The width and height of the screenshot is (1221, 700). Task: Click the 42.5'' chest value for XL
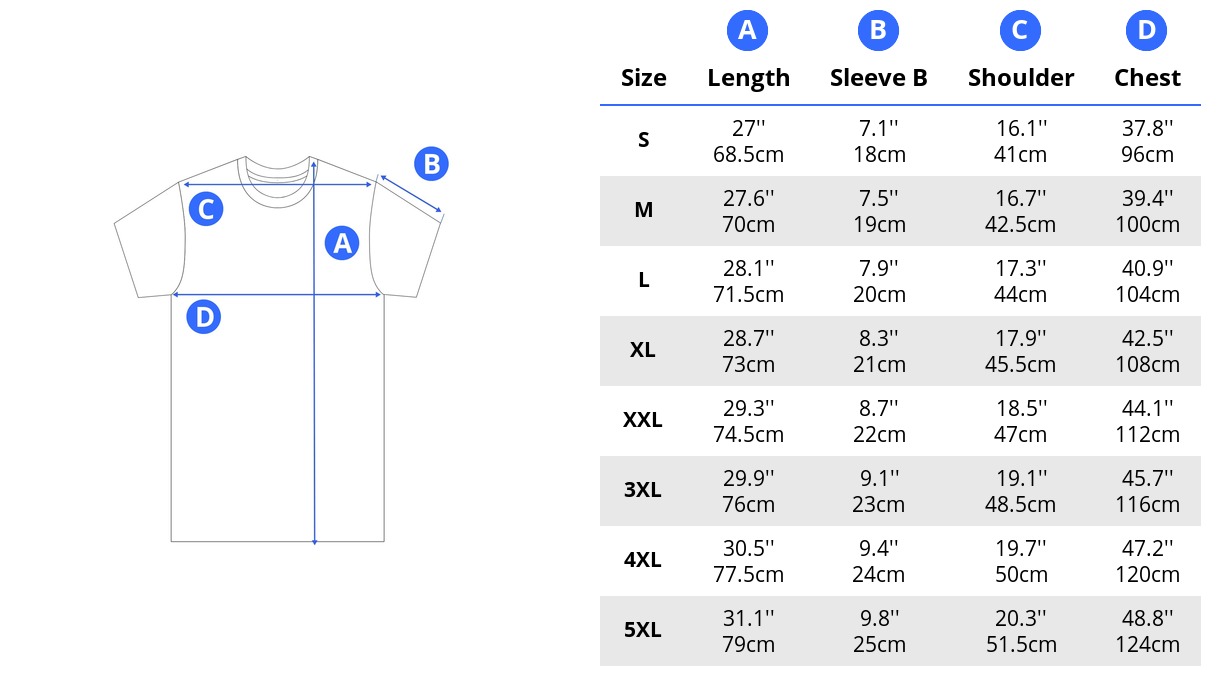(x=1147, y=338)
